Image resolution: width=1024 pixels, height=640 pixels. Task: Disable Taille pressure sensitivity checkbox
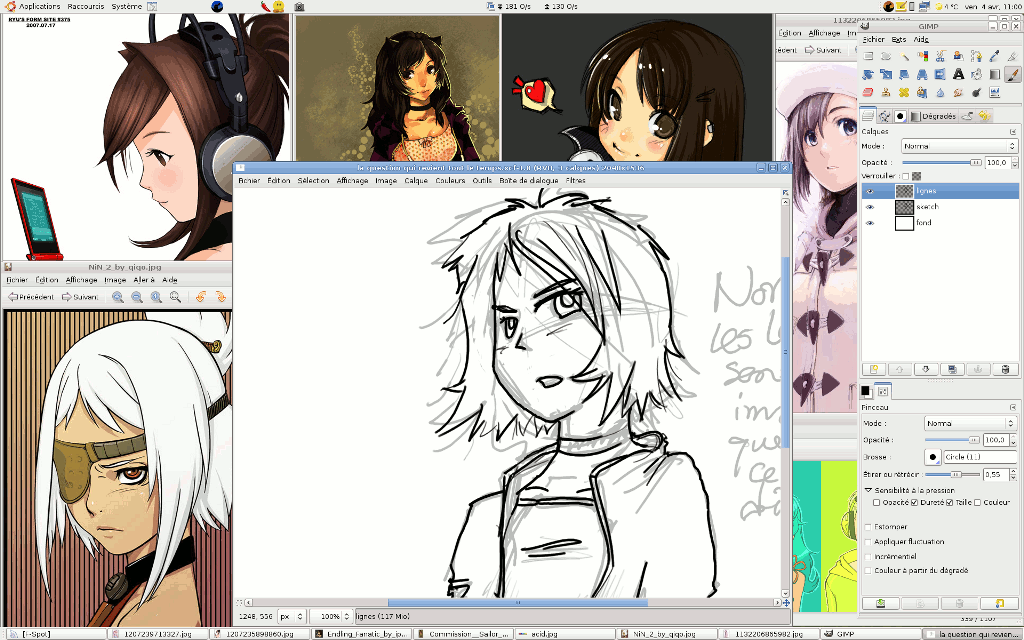point(950,502)
